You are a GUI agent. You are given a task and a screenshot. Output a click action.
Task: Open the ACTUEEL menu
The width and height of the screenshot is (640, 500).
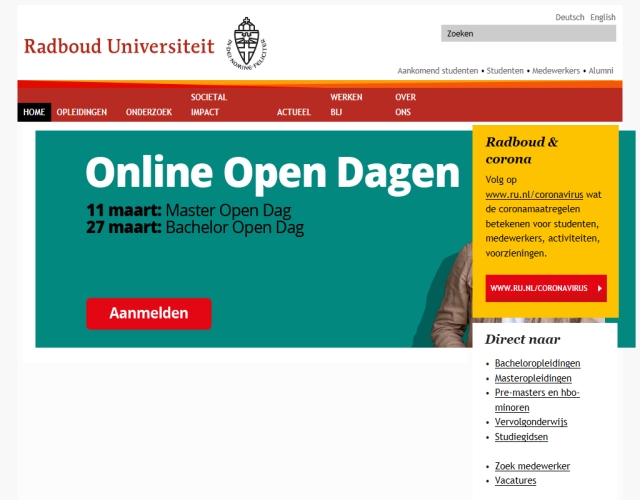pos(294,112)
